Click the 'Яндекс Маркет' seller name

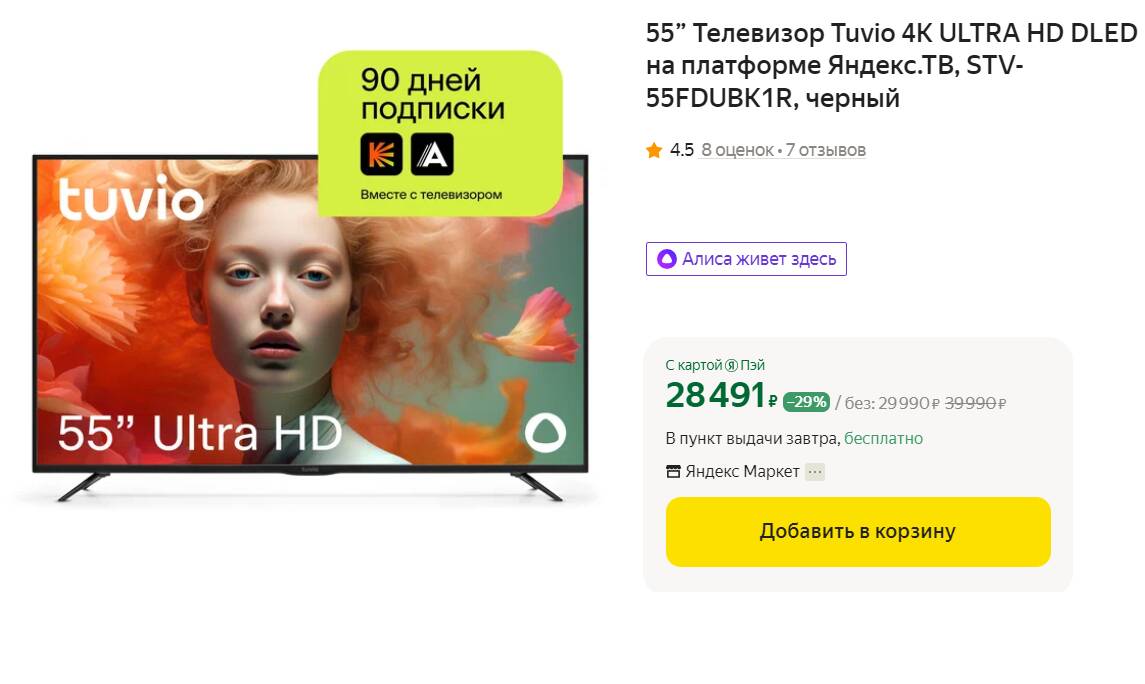(742, 472)
